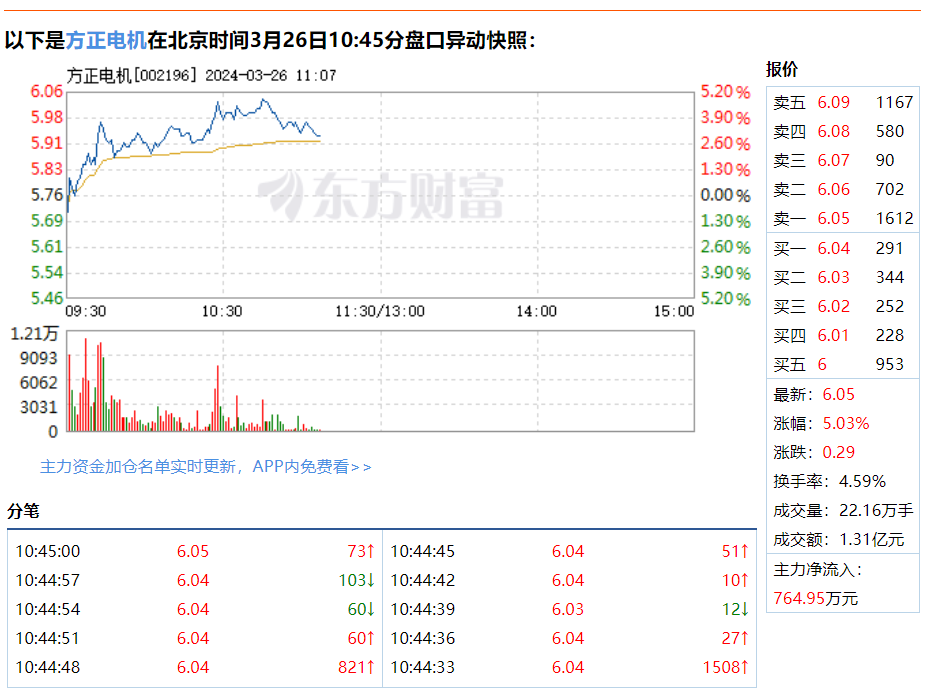Click the tick row at 10:44:54
The width and height of the screenshot is (934, 697).
195,609
